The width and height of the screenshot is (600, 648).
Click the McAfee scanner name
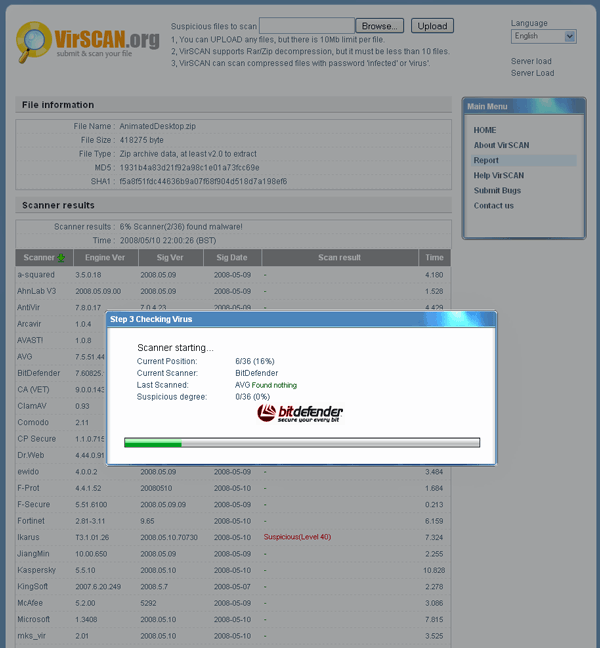click(x=30, y=603)
